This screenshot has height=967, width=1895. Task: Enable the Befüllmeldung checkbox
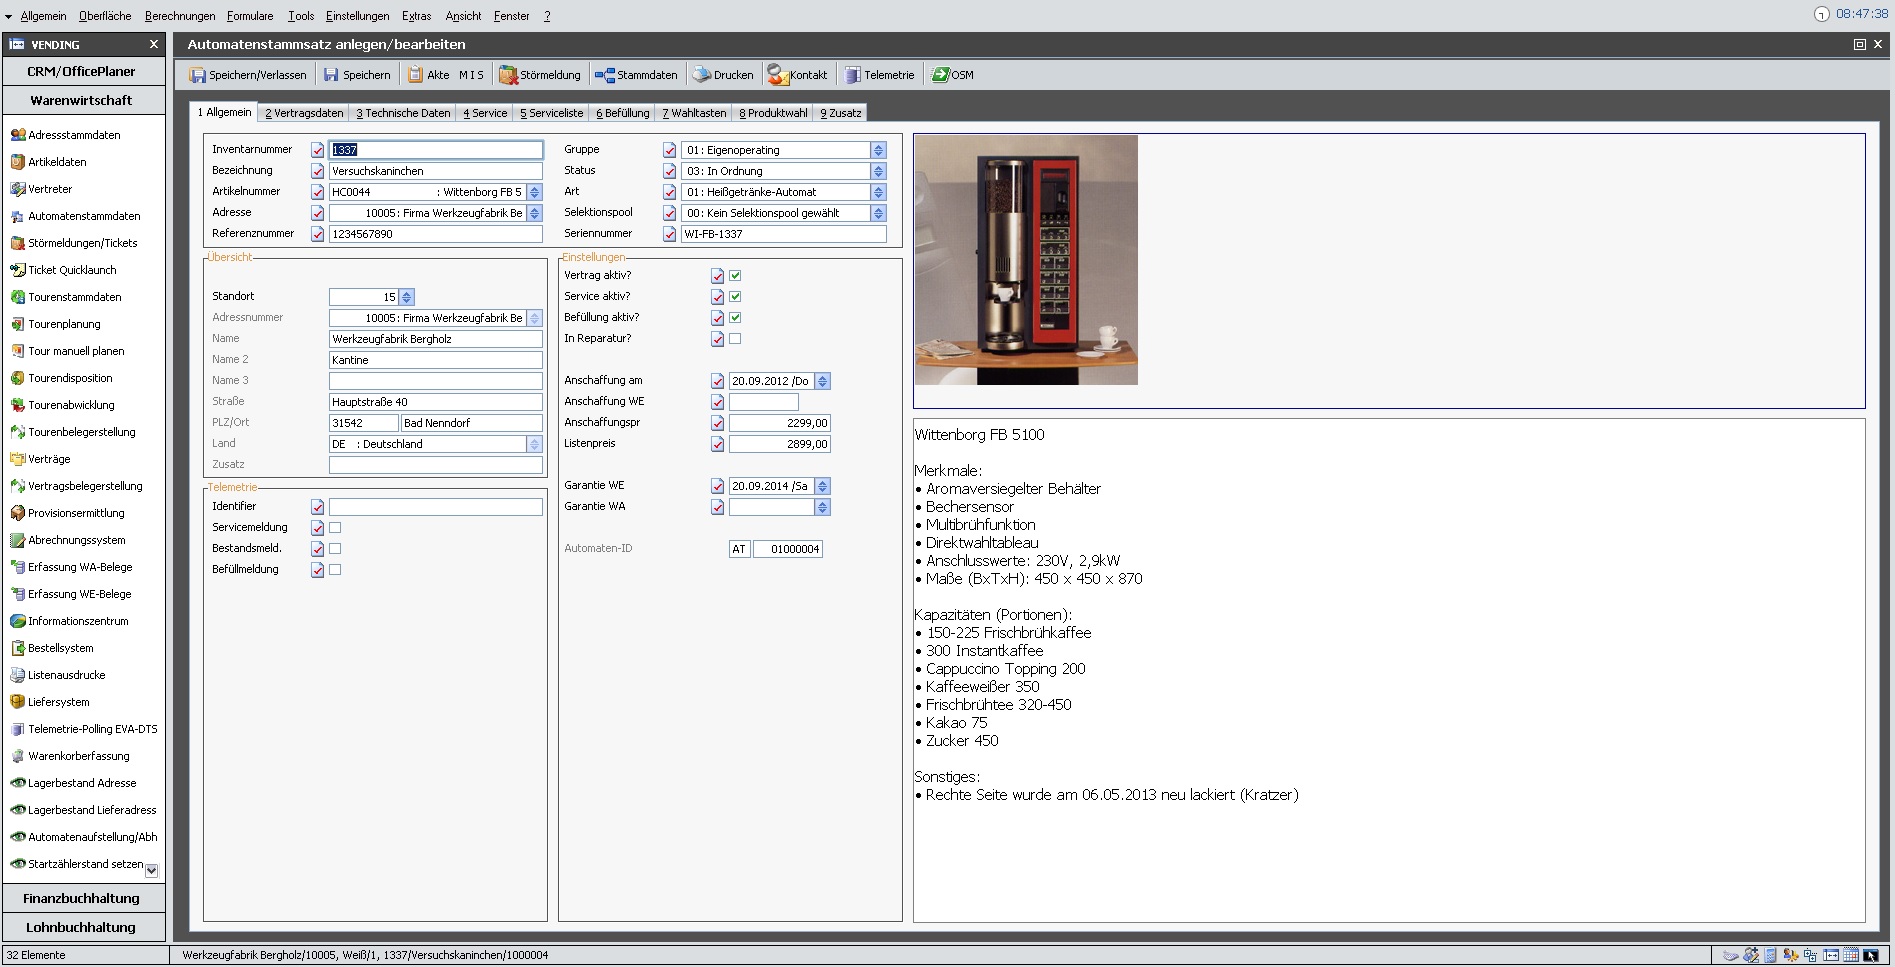[335, 569]
